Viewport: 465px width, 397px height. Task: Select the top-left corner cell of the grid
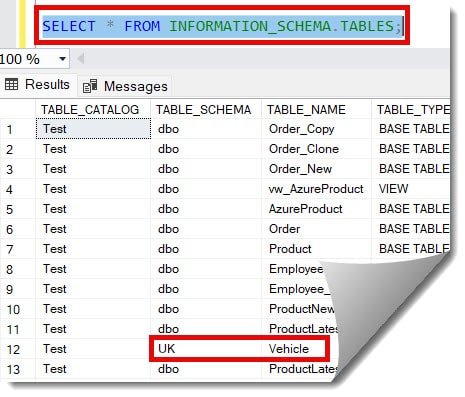tap(18, 109)
